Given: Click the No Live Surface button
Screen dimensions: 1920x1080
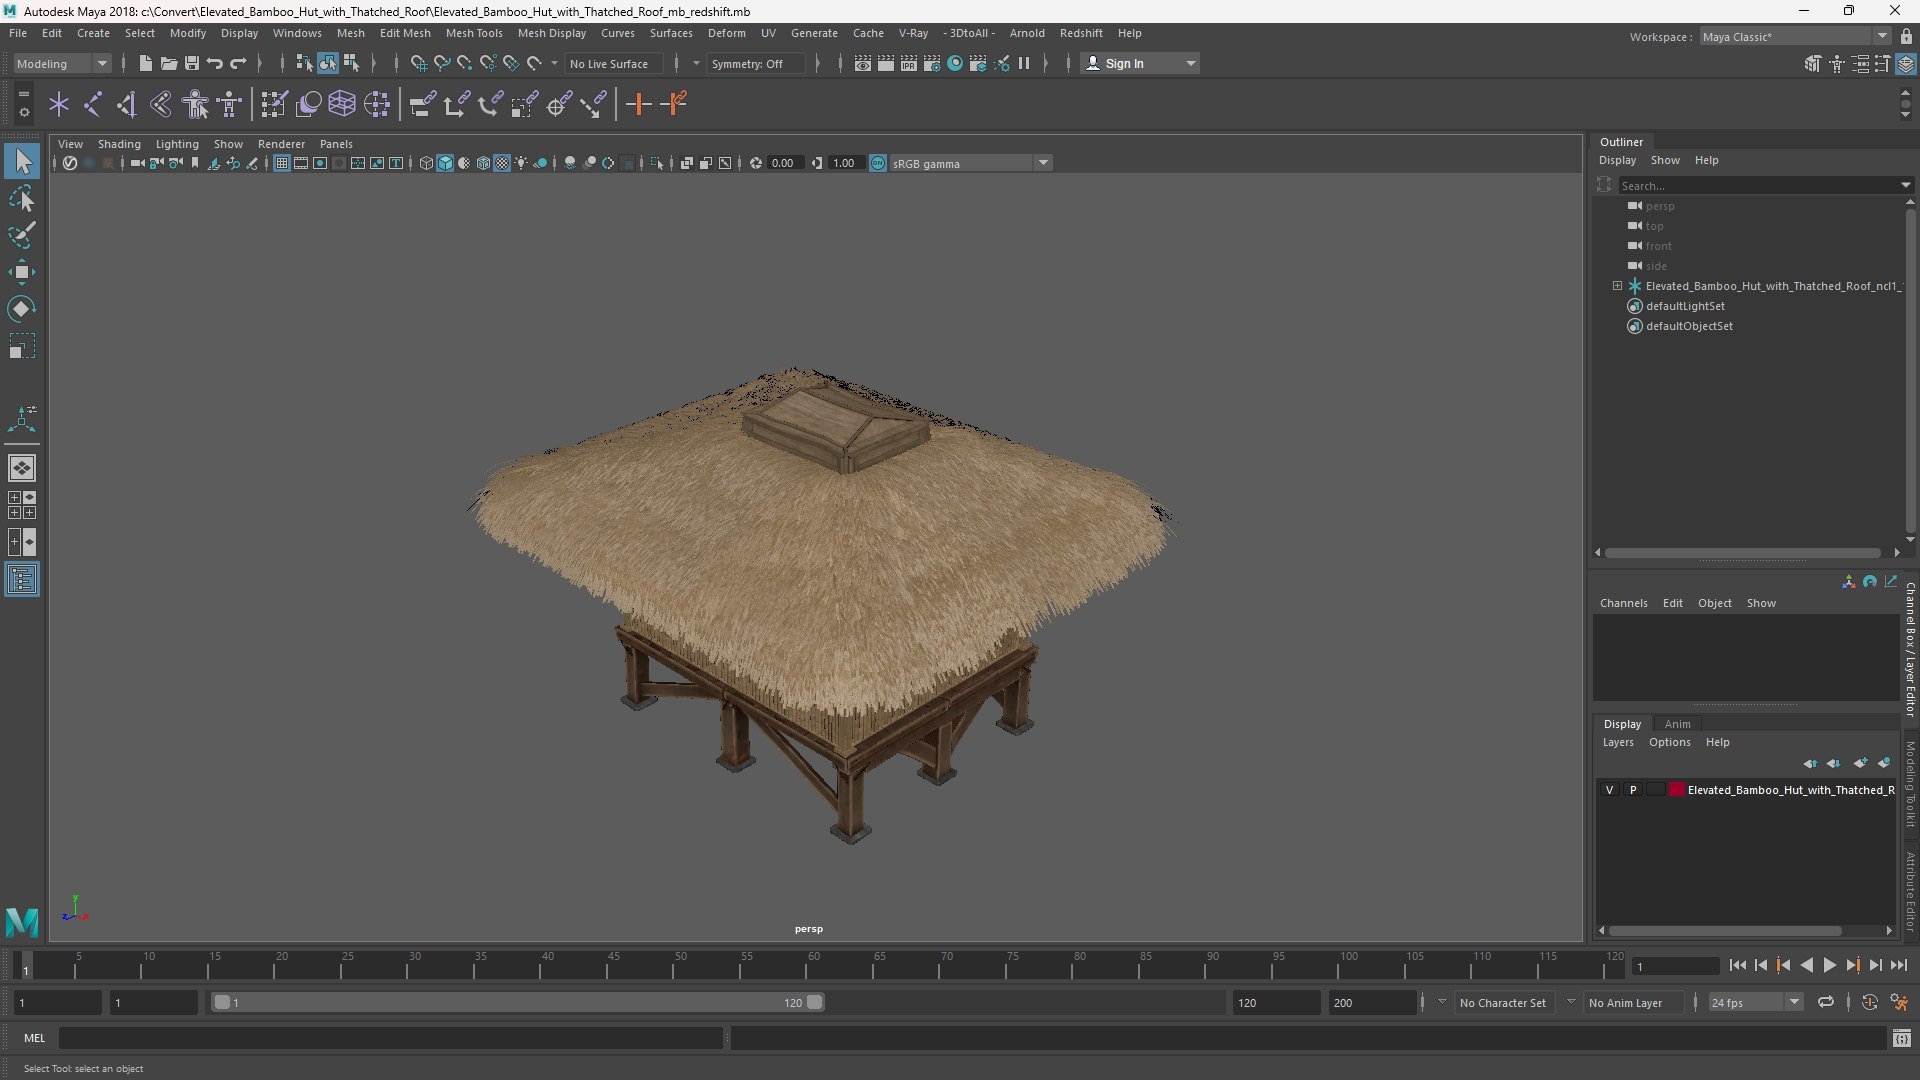Looking at the screenshot, I should point(613,63).
